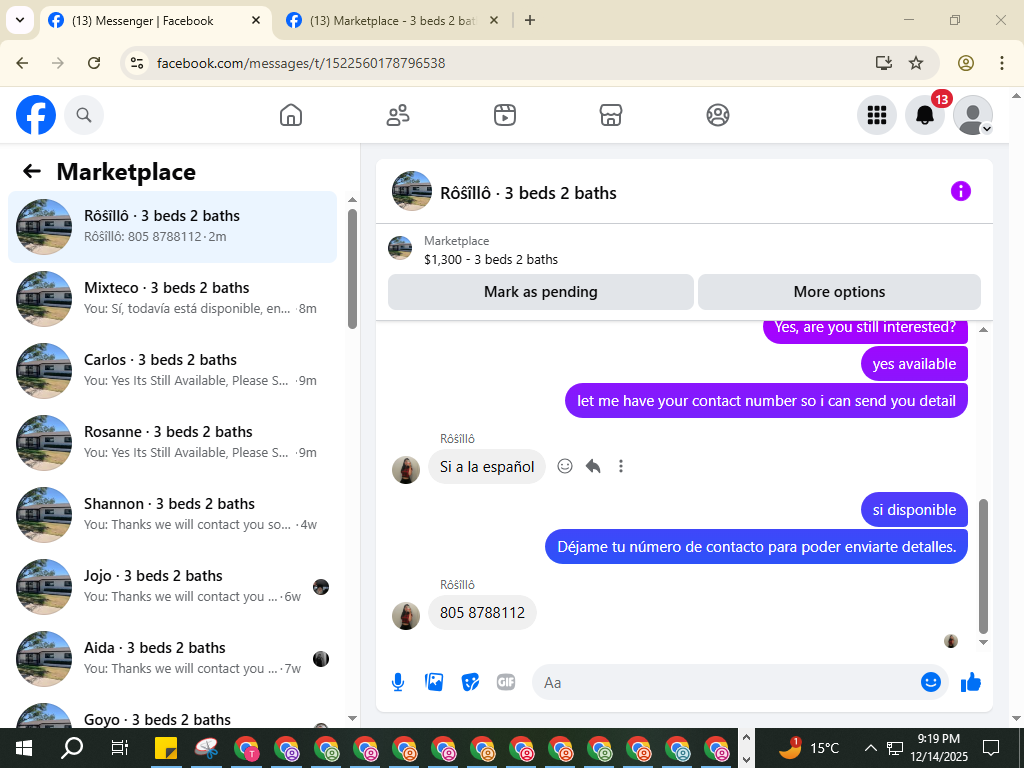
Task: Send a thumbs-up like
Action: click(971, 682)
